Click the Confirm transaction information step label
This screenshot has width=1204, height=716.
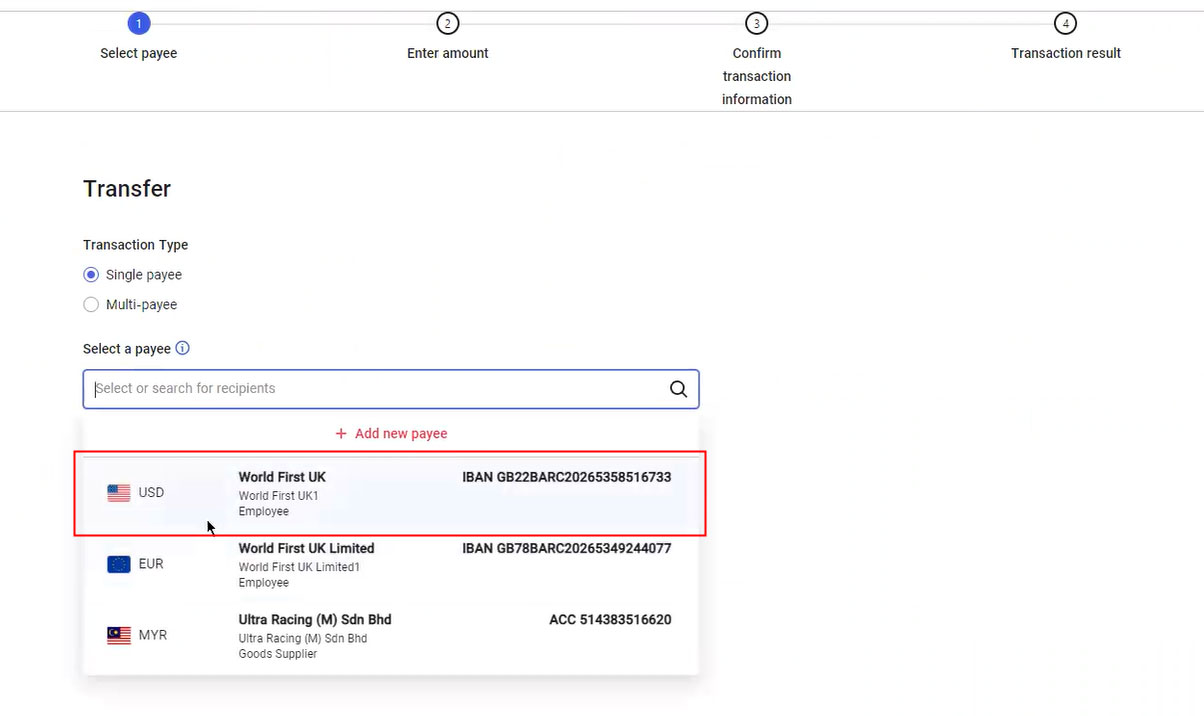point(756,76)
